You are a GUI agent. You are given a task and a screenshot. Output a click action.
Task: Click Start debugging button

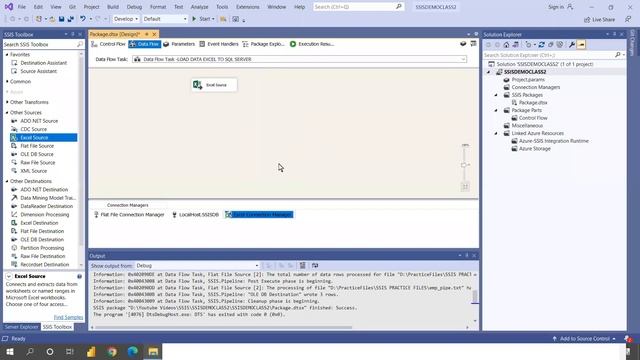point(203,19)
